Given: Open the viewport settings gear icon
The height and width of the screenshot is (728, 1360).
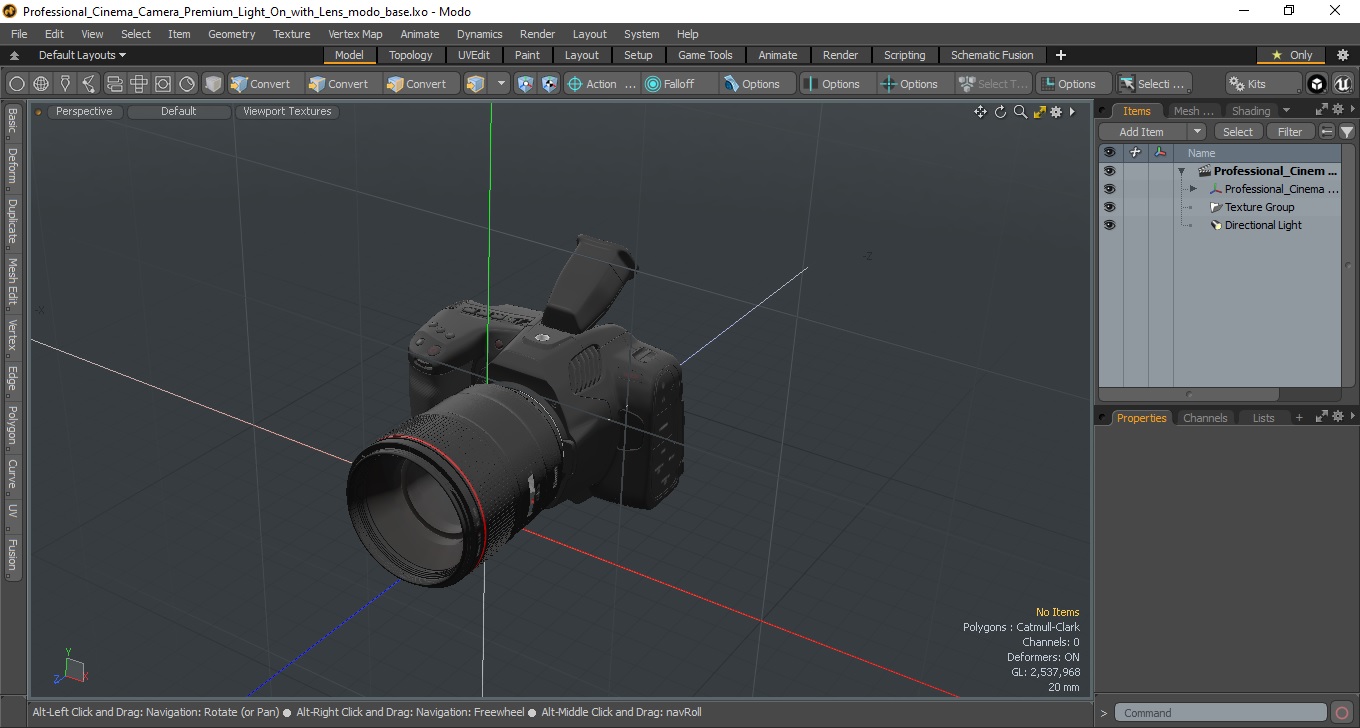Looking at the screenshot, I should (1056, 112).
